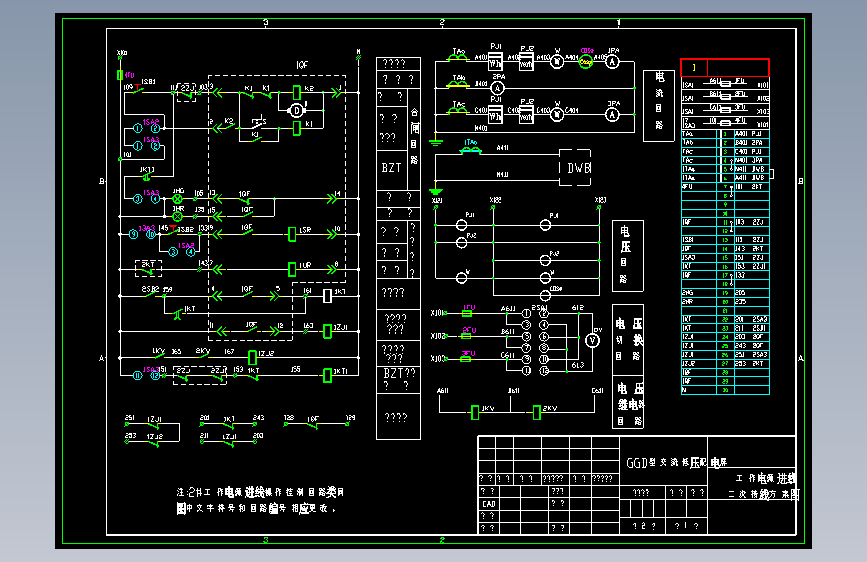
Task: Click the X123 terminal label
Action: (x=600, y=200)
